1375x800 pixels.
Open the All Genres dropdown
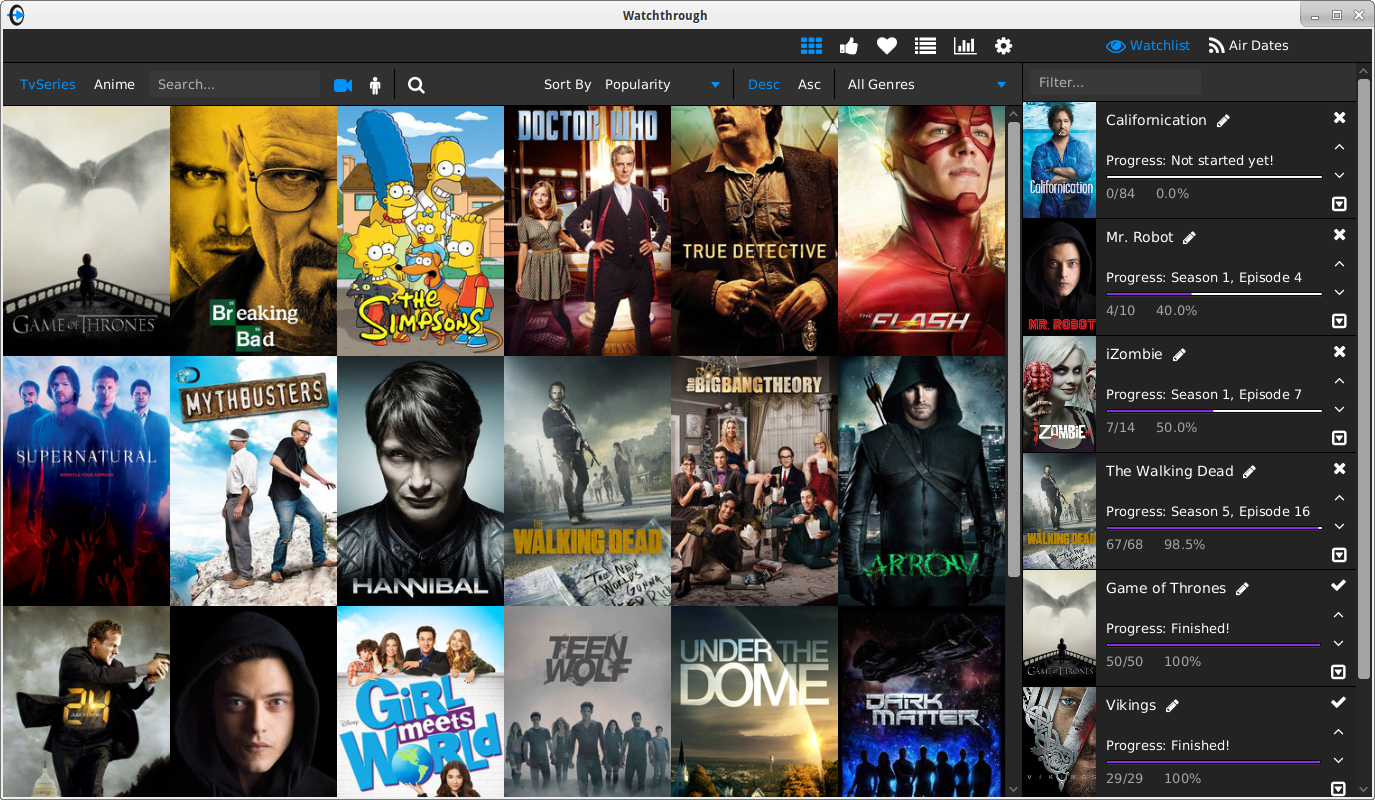[926, 85]
